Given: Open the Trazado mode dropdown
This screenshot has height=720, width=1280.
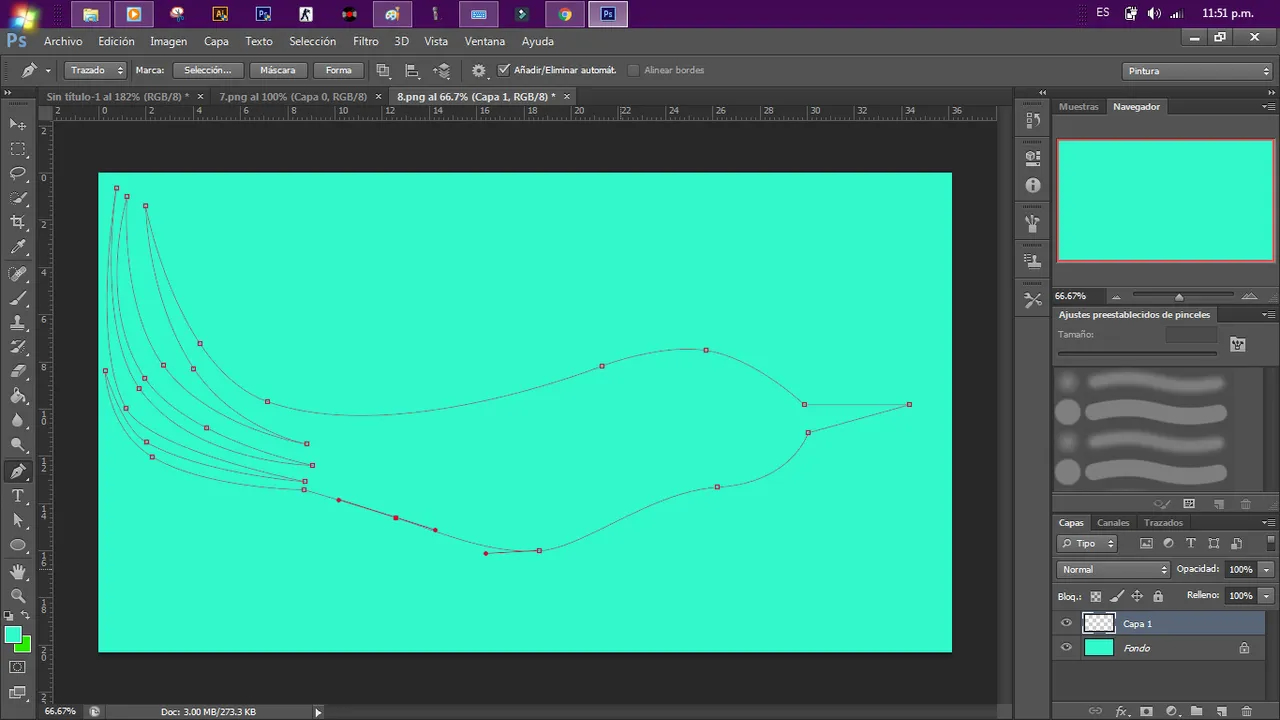Looking at the screenshot, I should click(96, 71).
